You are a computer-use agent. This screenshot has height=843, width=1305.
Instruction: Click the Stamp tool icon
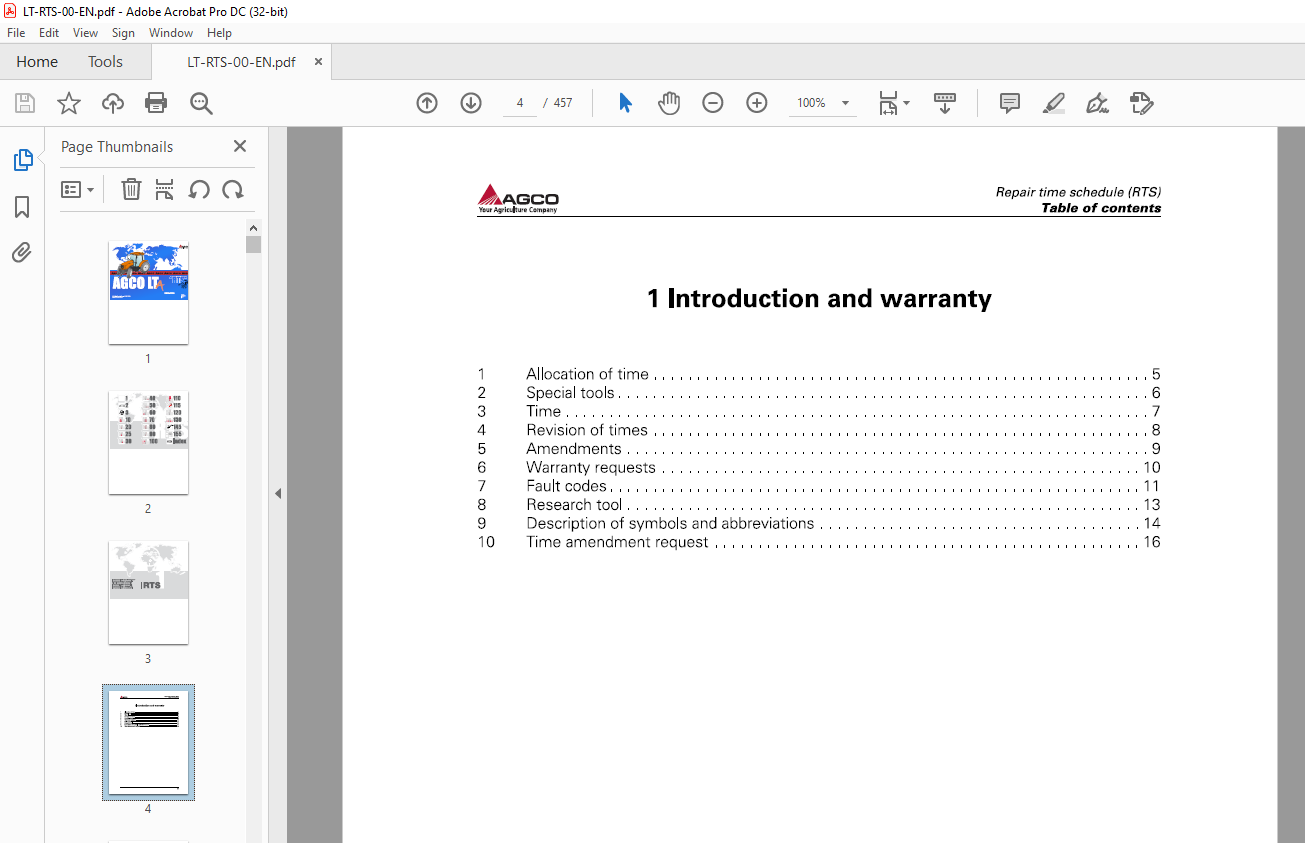pyautogui.click(x=1141, y=103)
